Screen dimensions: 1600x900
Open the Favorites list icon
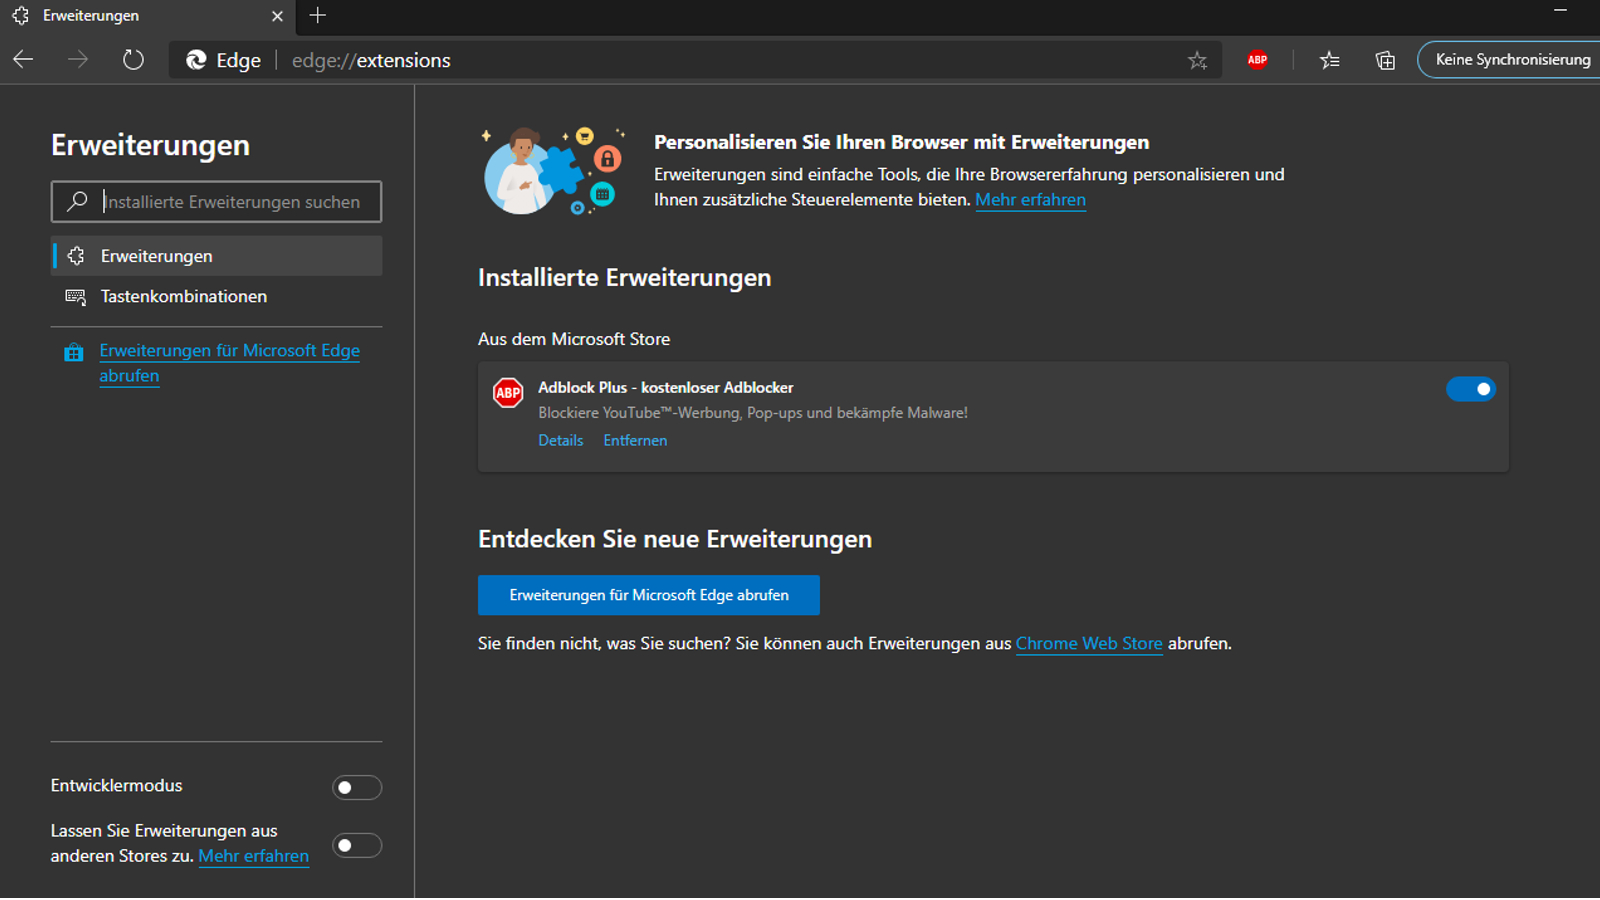pos(1329,61)
